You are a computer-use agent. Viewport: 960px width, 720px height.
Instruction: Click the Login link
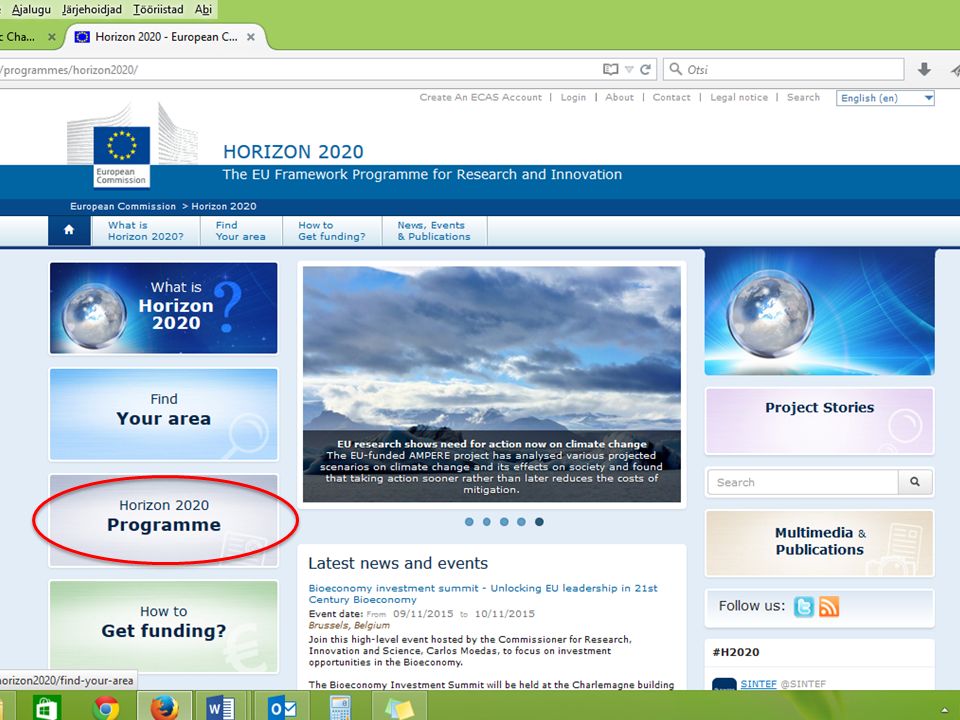coord(573,97)
